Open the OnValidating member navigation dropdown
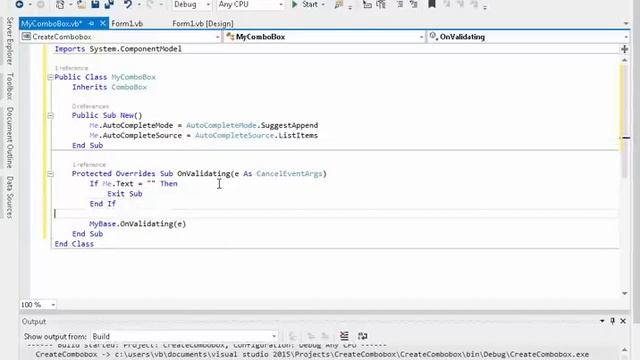This screenshot has height=360, width=640. [529, 37]
